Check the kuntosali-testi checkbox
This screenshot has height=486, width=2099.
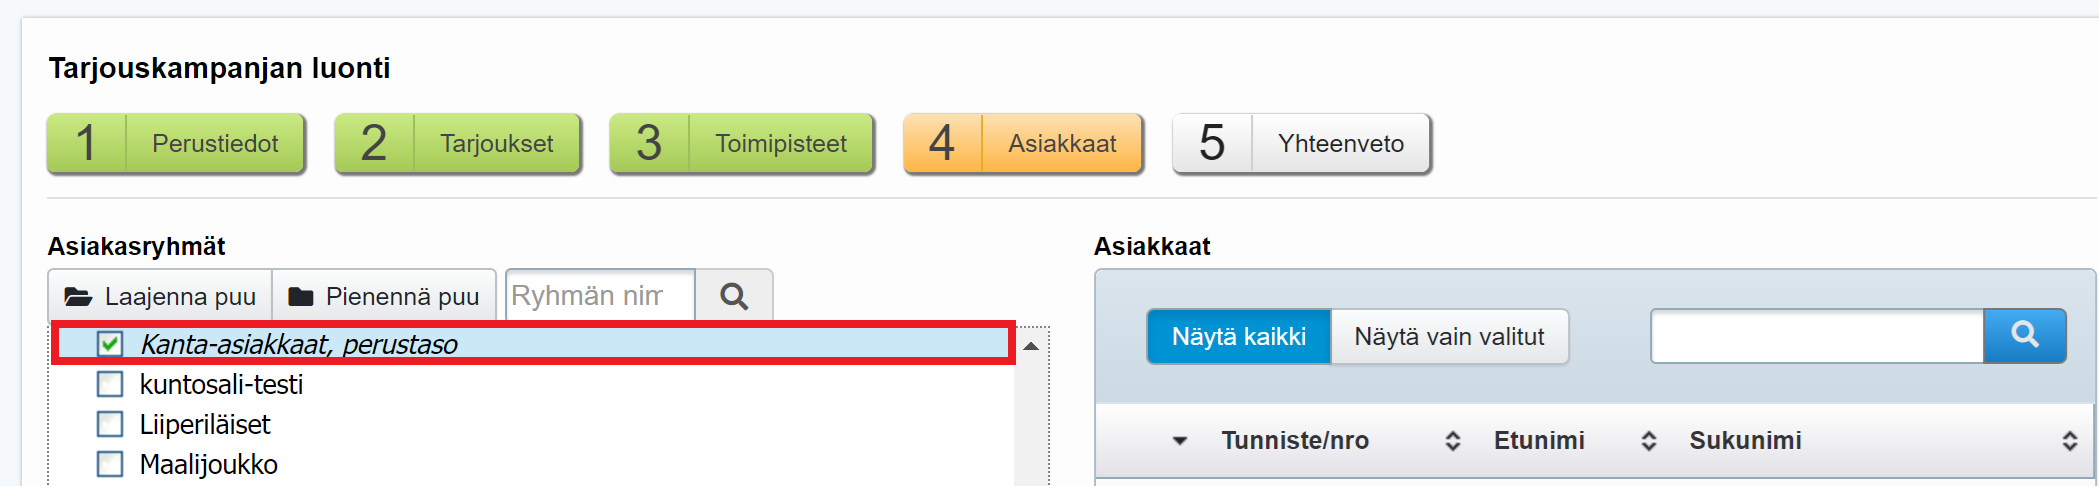click(110, 384)
